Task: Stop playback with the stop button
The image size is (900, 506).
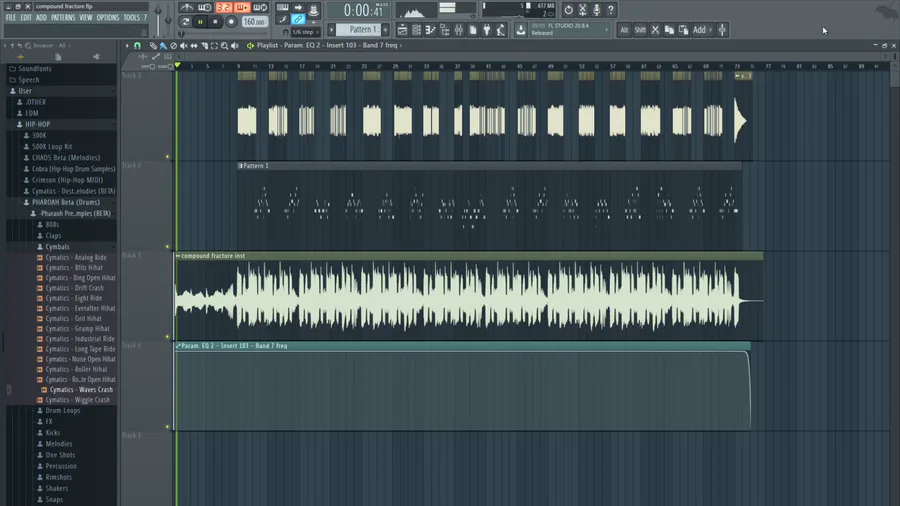Action: [x=215, y=22]
